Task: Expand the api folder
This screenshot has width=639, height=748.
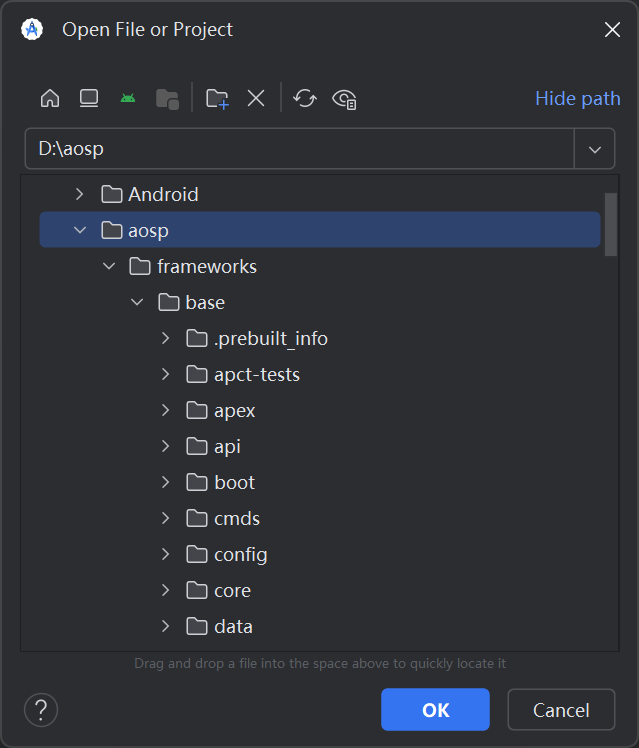Action: click(165, 447)
